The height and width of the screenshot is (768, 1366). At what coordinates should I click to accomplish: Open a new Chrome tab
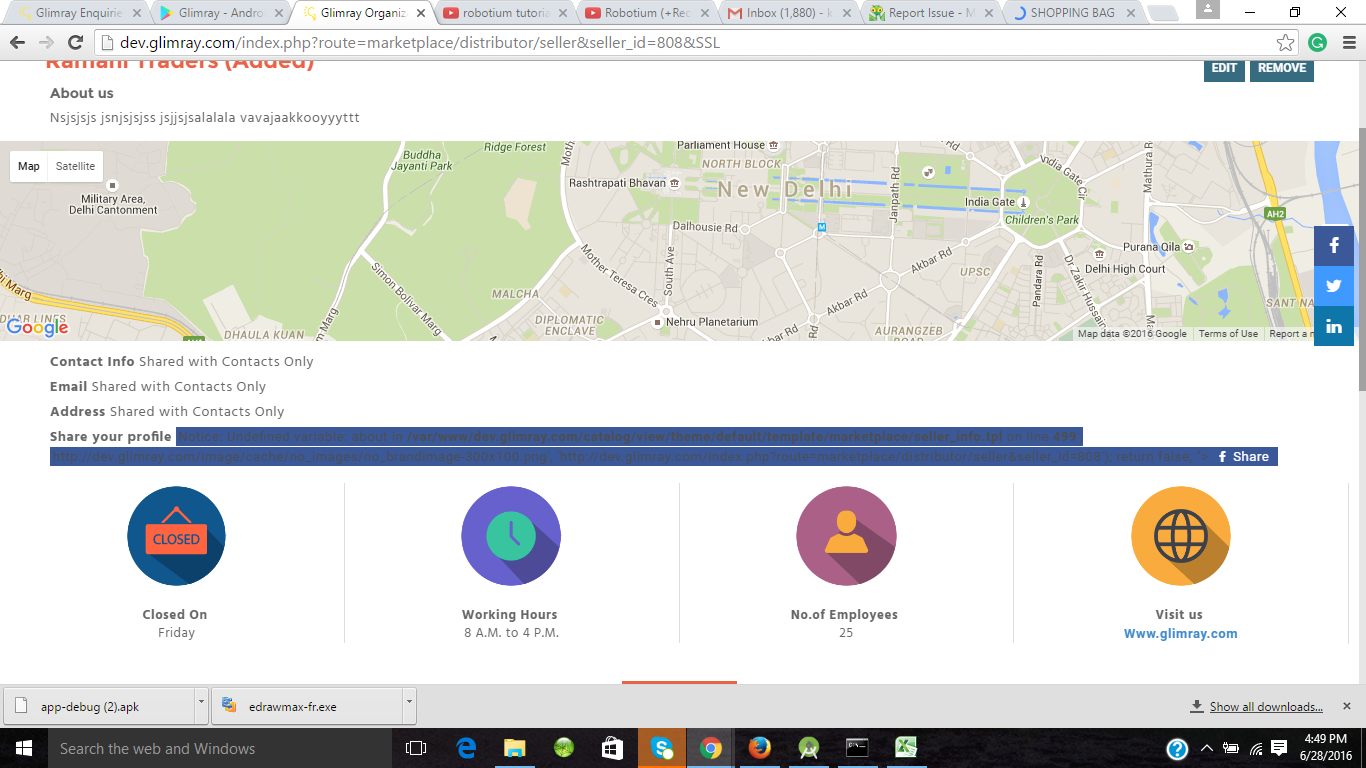pyautogui.click(x=1161, y=14)
